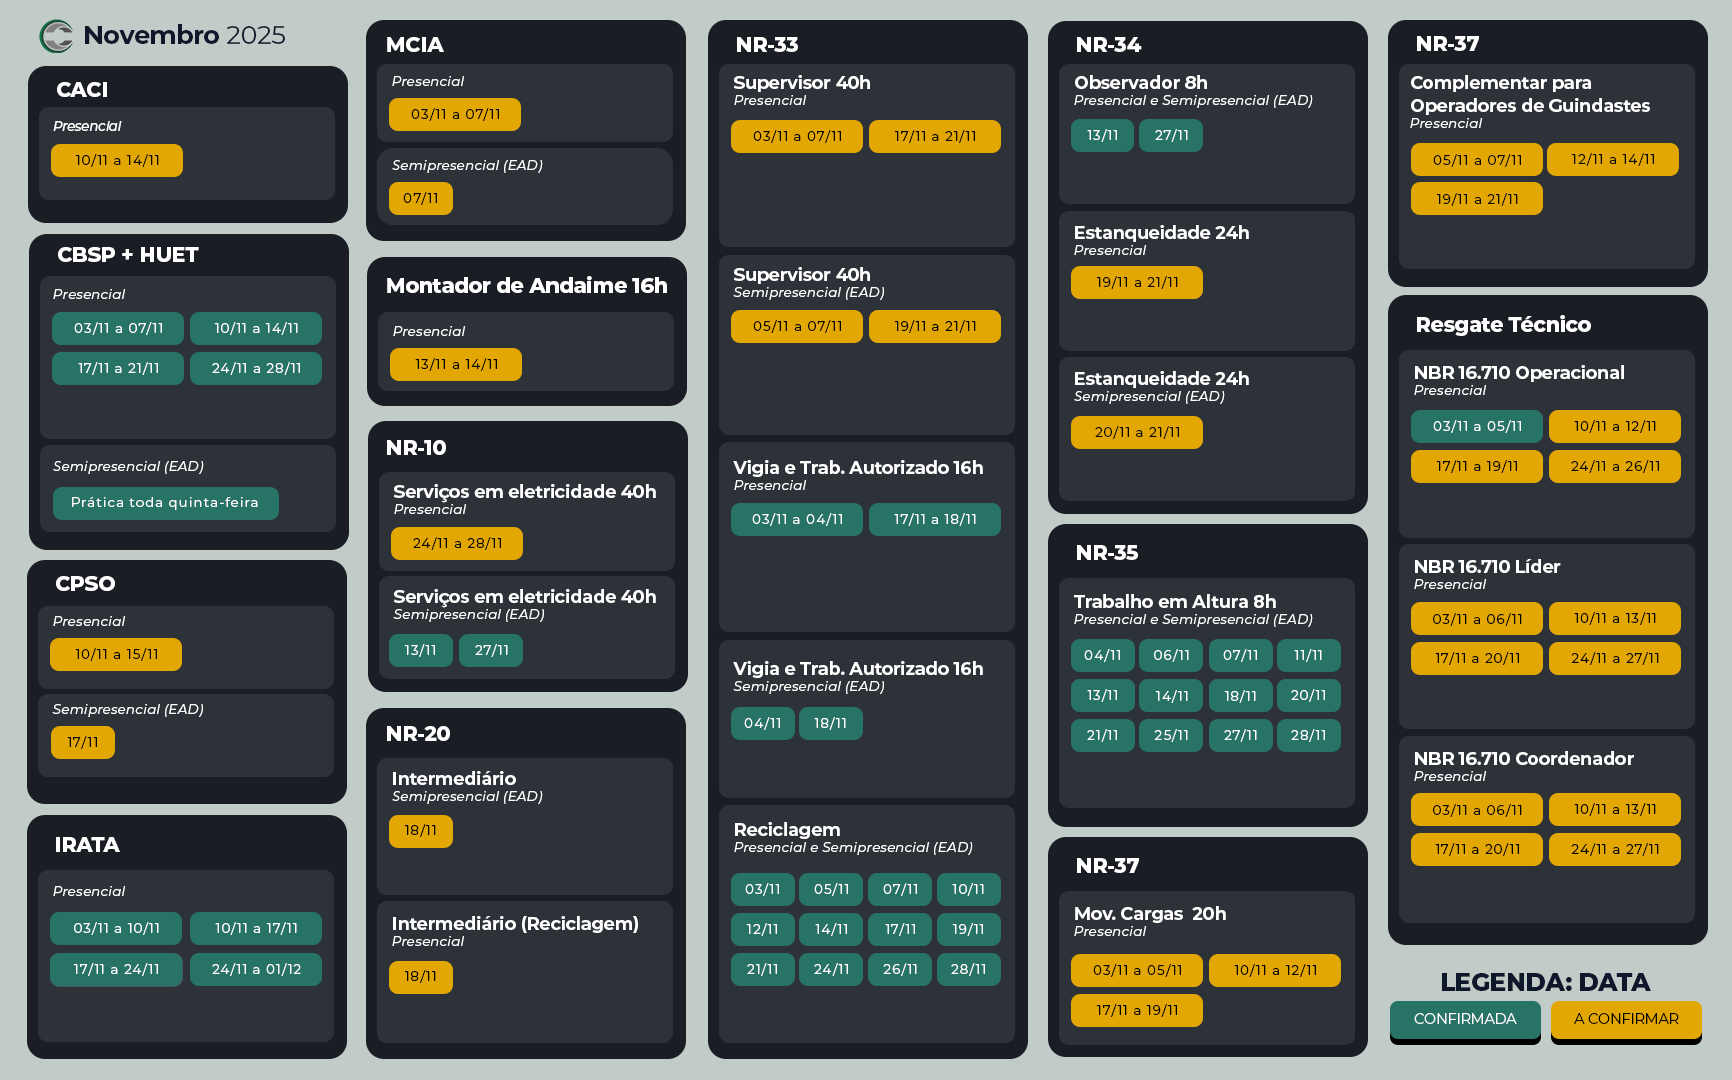Select CPSO Semipresencial date 17/11

83,742
